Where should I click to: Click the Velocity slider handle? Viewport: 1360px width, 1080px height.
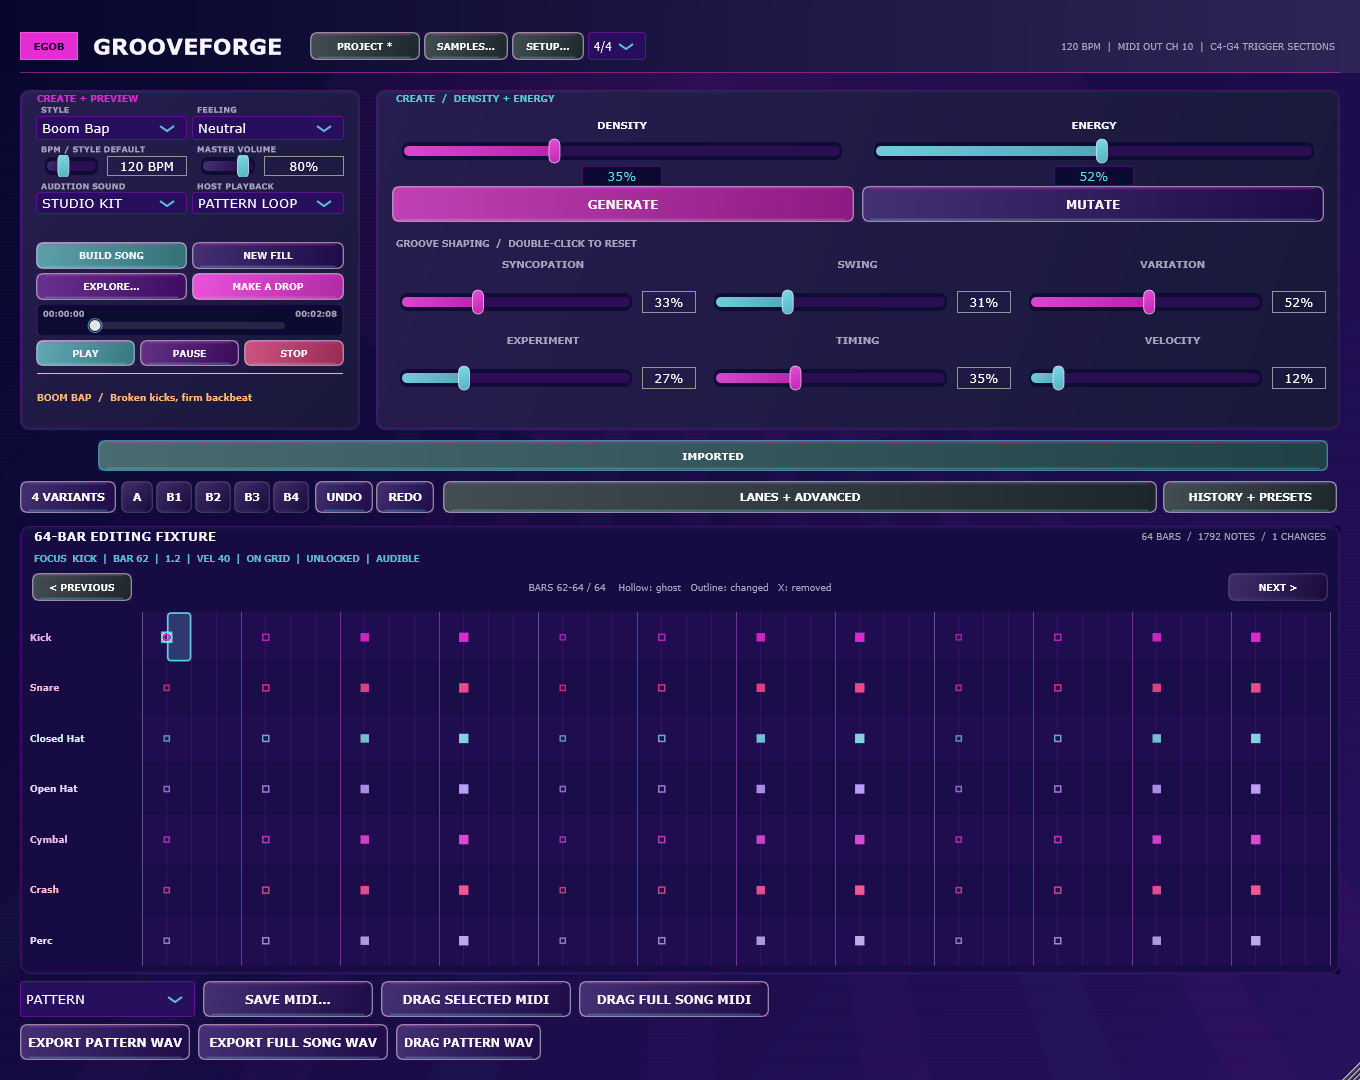click(1058, 378)
